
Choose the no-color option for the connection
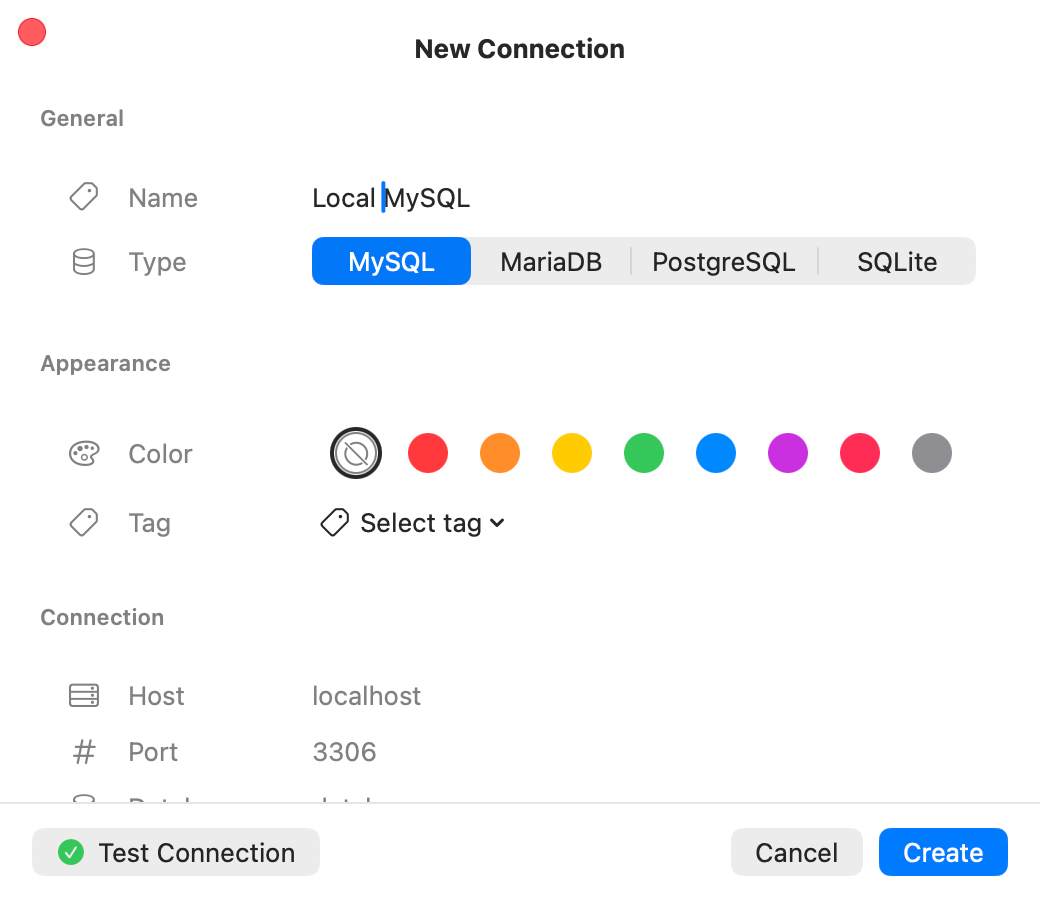(356, 453)
